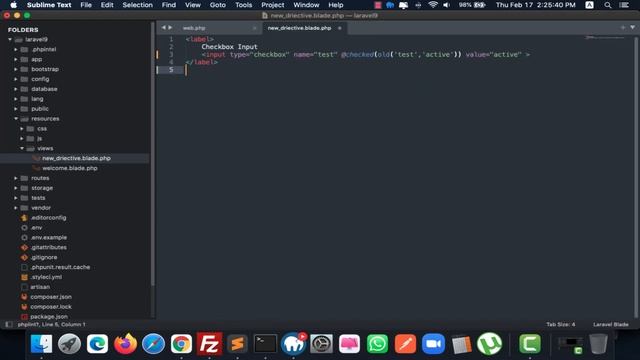Viewport: 640px width, 360px height.
Task: Open WhatsApp from the Dock
Action: (x=378, y=344)
